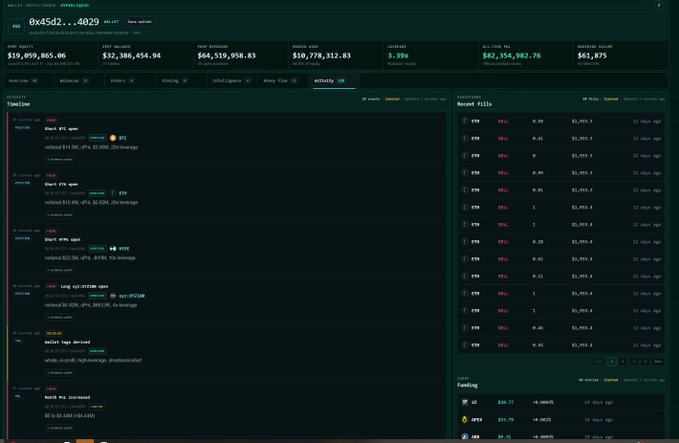Expand evidence details under Short ETH open
The image size is (679, 443).
(x=60, y=215)
